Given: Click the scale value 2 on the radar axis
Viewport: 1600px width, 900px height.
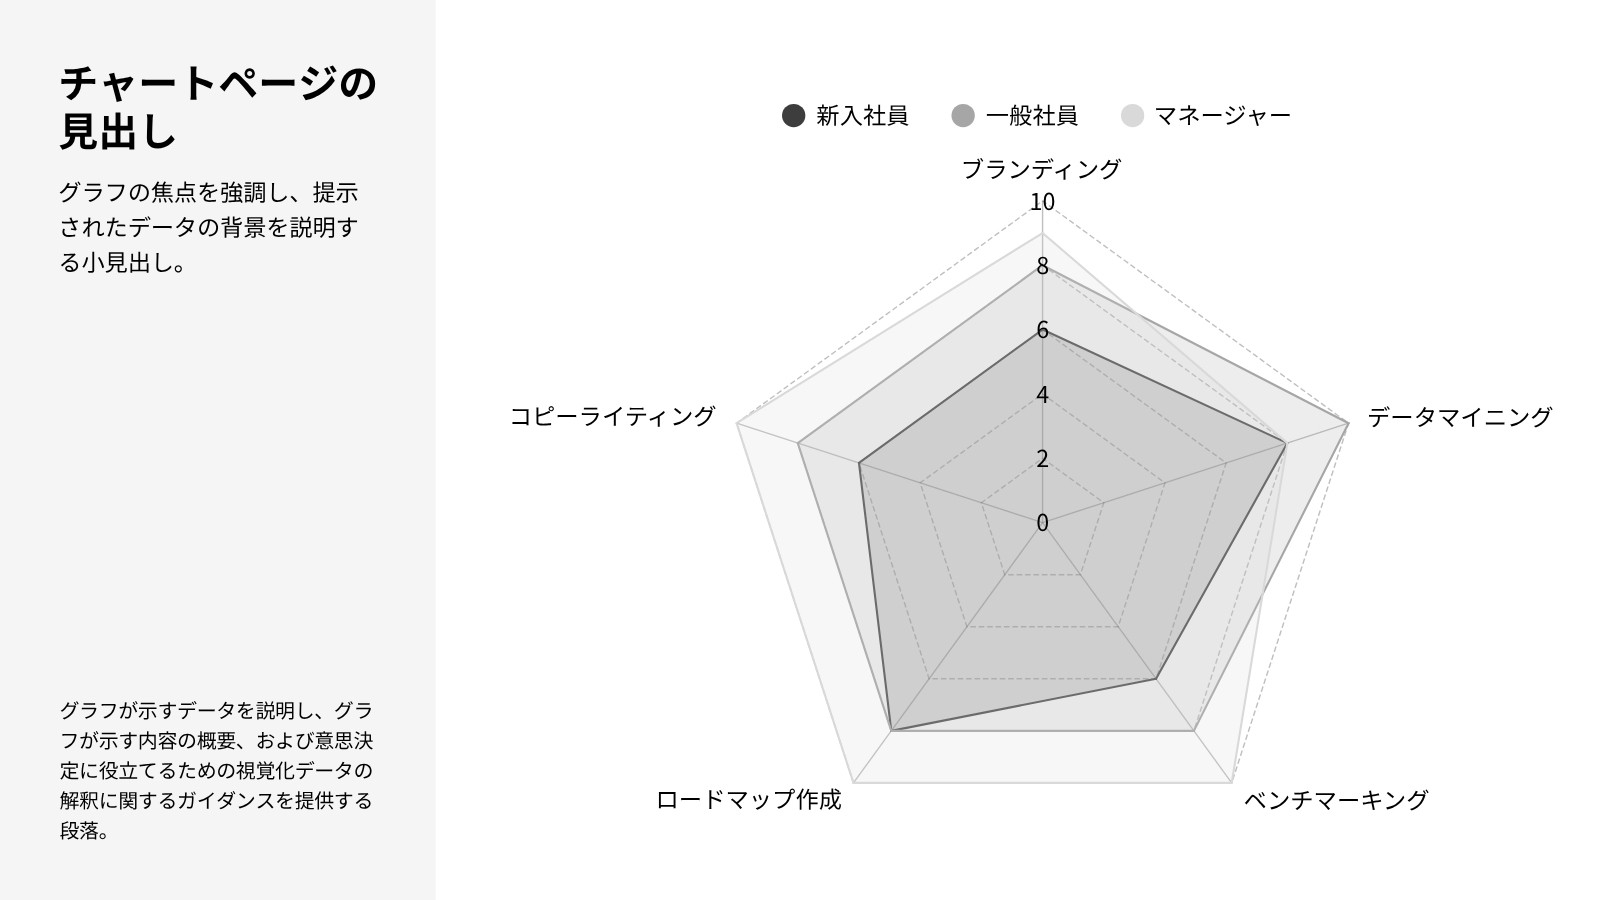Looking at the screenshot, I should pos(1042,458).
